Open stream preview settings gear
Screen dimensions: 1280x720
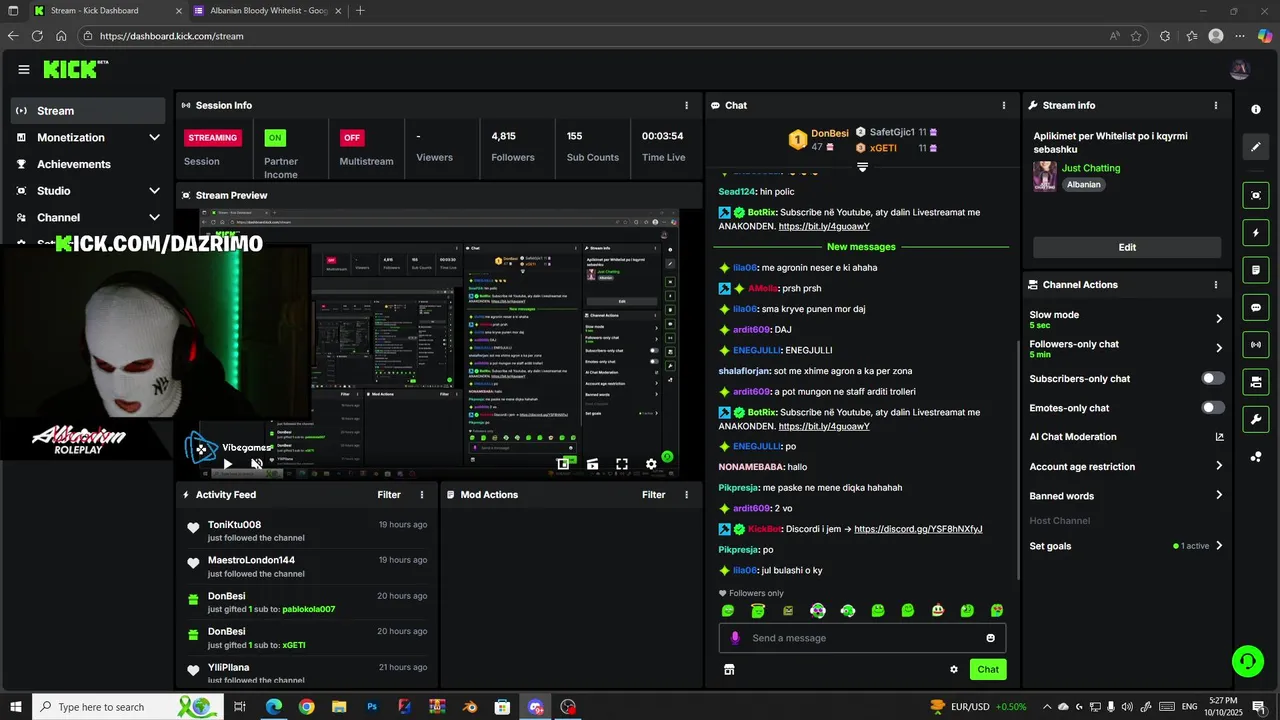pyautogui.click(x=651, y=464)
